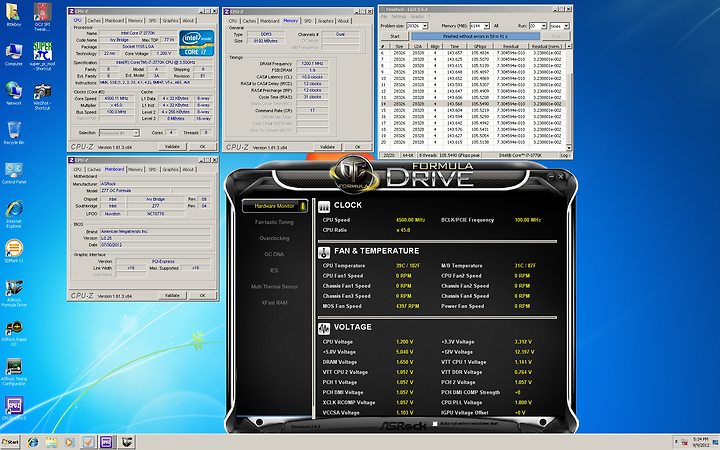
Task: Open the Computer desktop icon
Action: coord(13,55)
